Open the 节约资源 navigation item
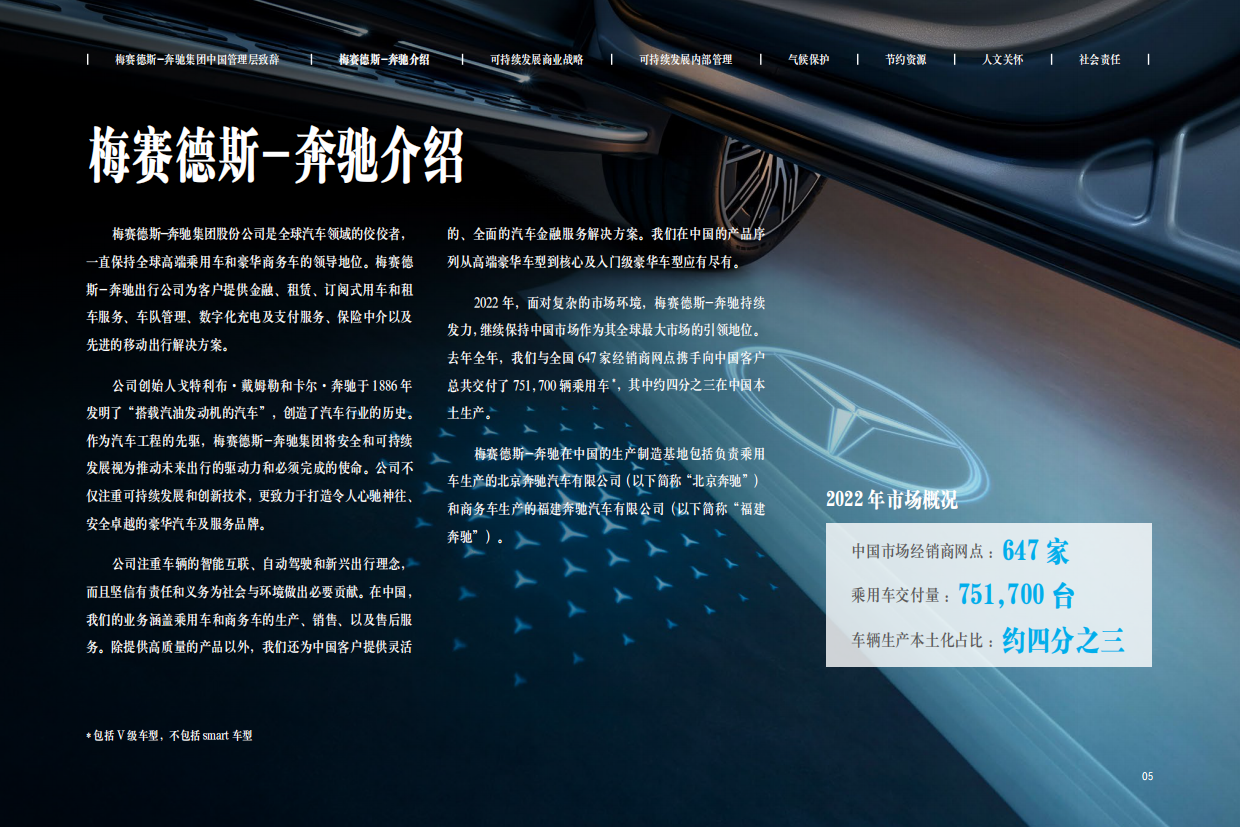 click(x=906, y=59)
